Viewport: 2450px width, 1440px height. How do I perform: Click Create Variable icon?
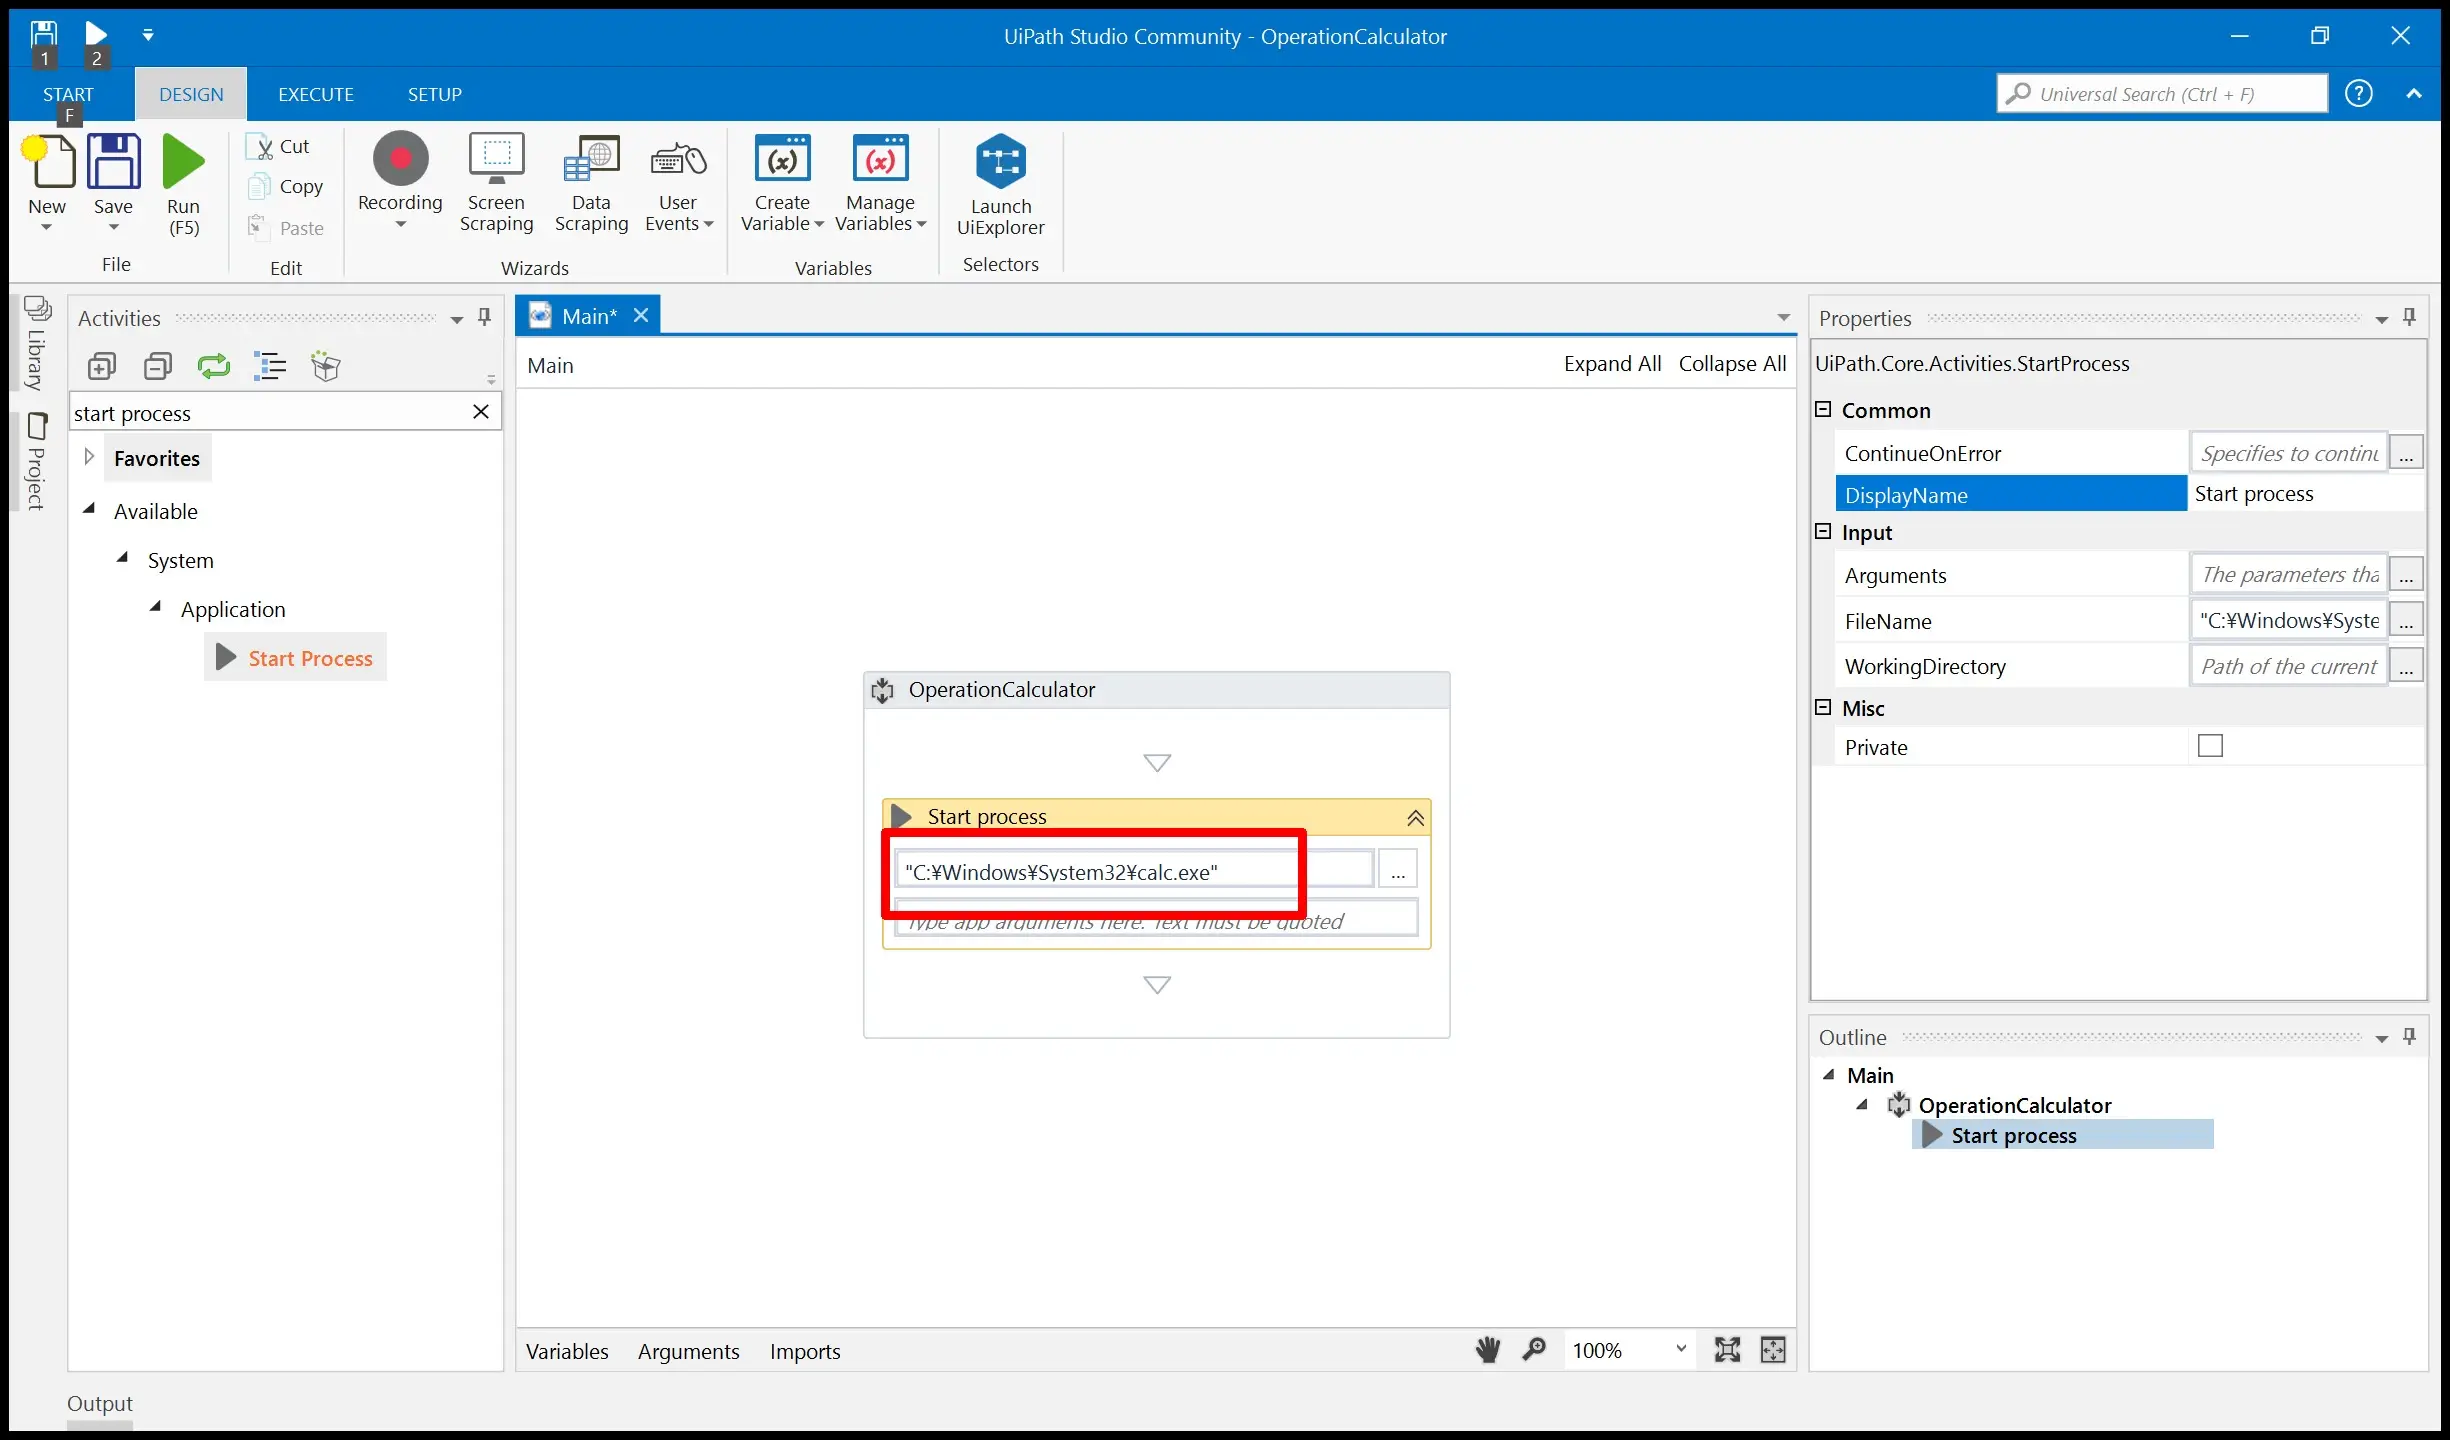coord(782,160)
